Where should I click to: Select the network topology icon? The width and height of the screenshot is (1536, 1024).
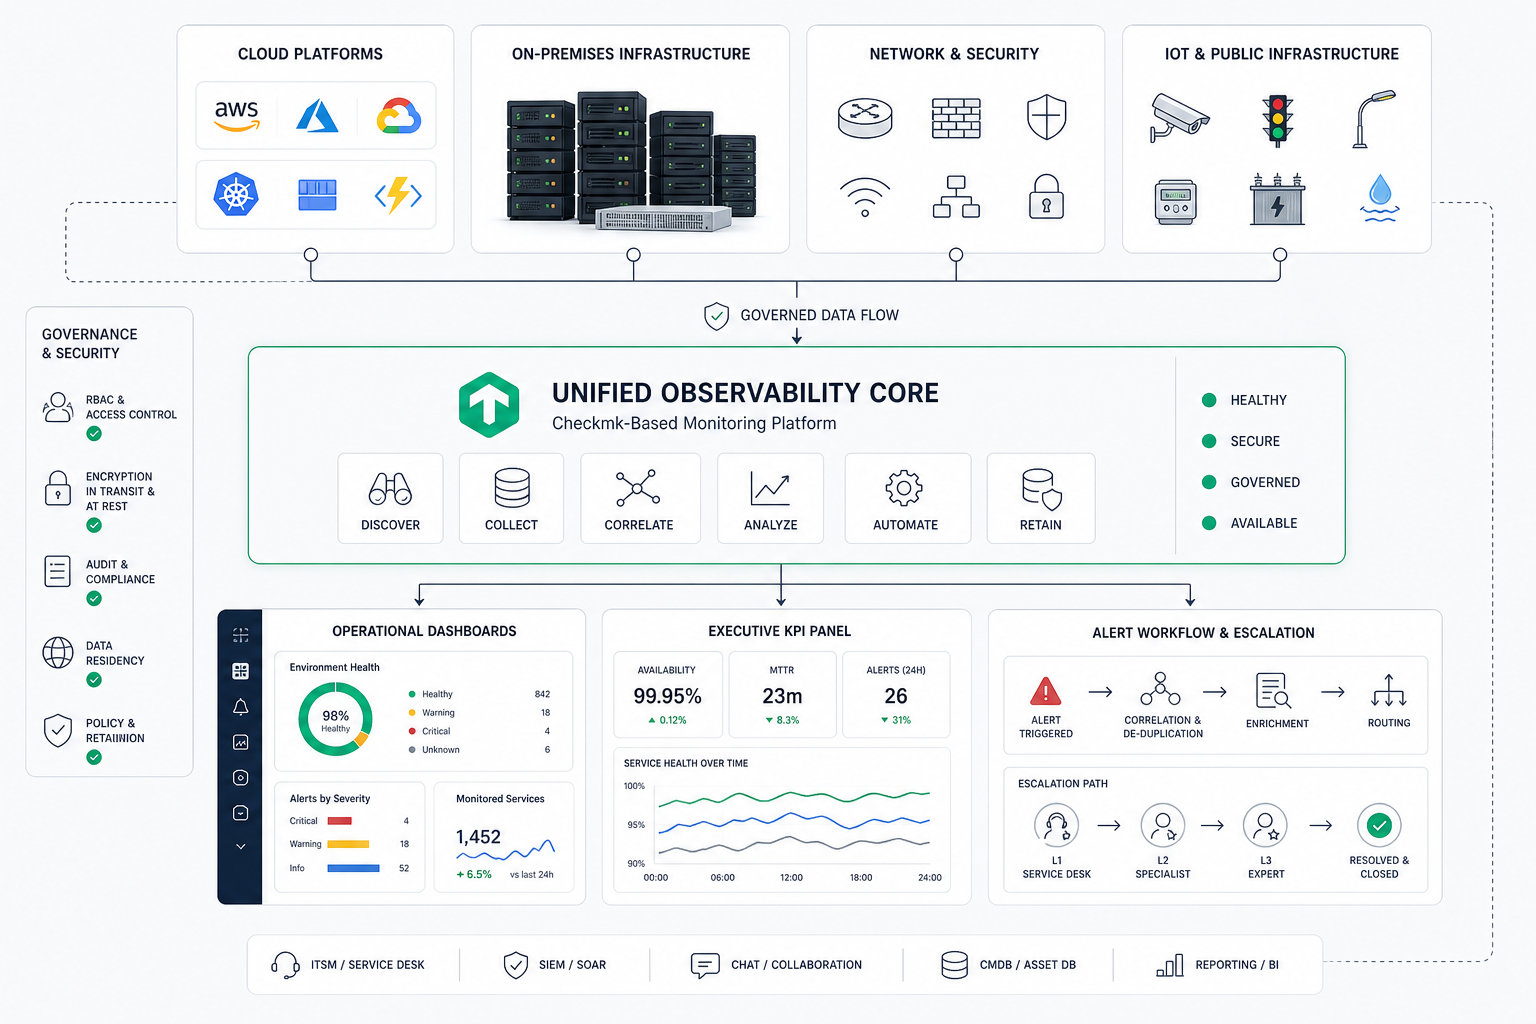tap(956, 197)
